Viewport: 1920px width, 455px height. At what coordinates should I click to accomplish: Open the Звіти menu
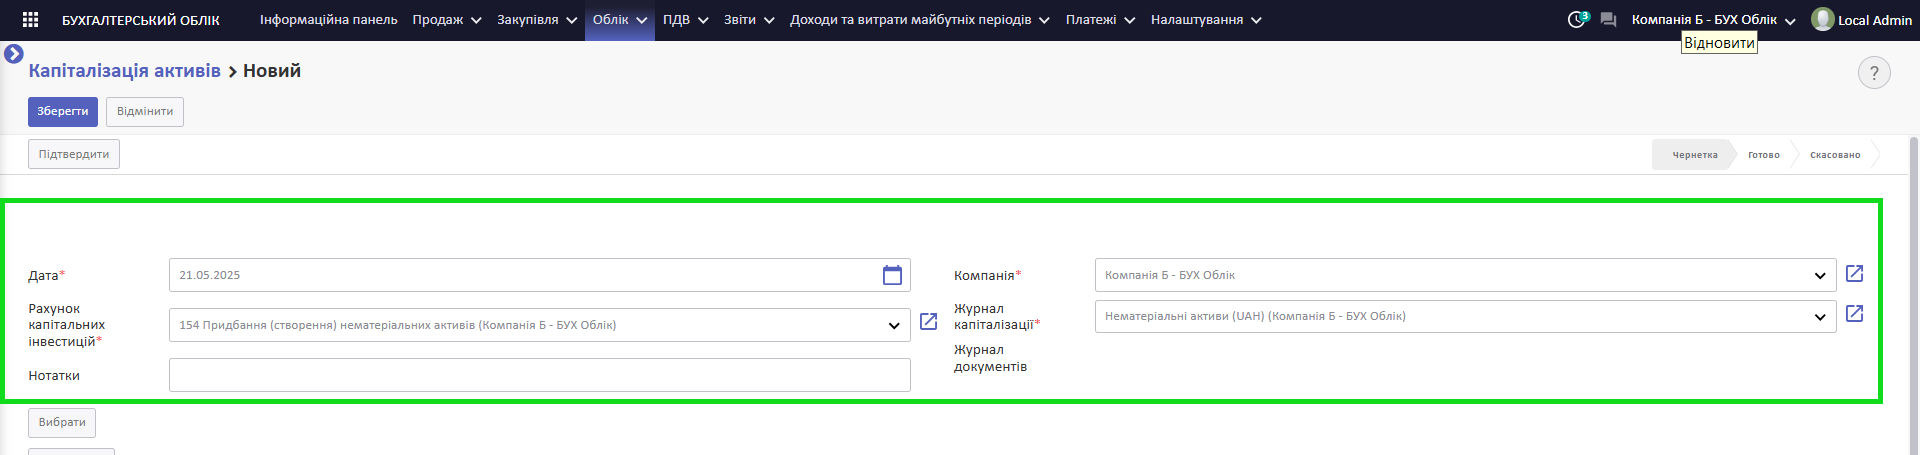pos(749,20)
